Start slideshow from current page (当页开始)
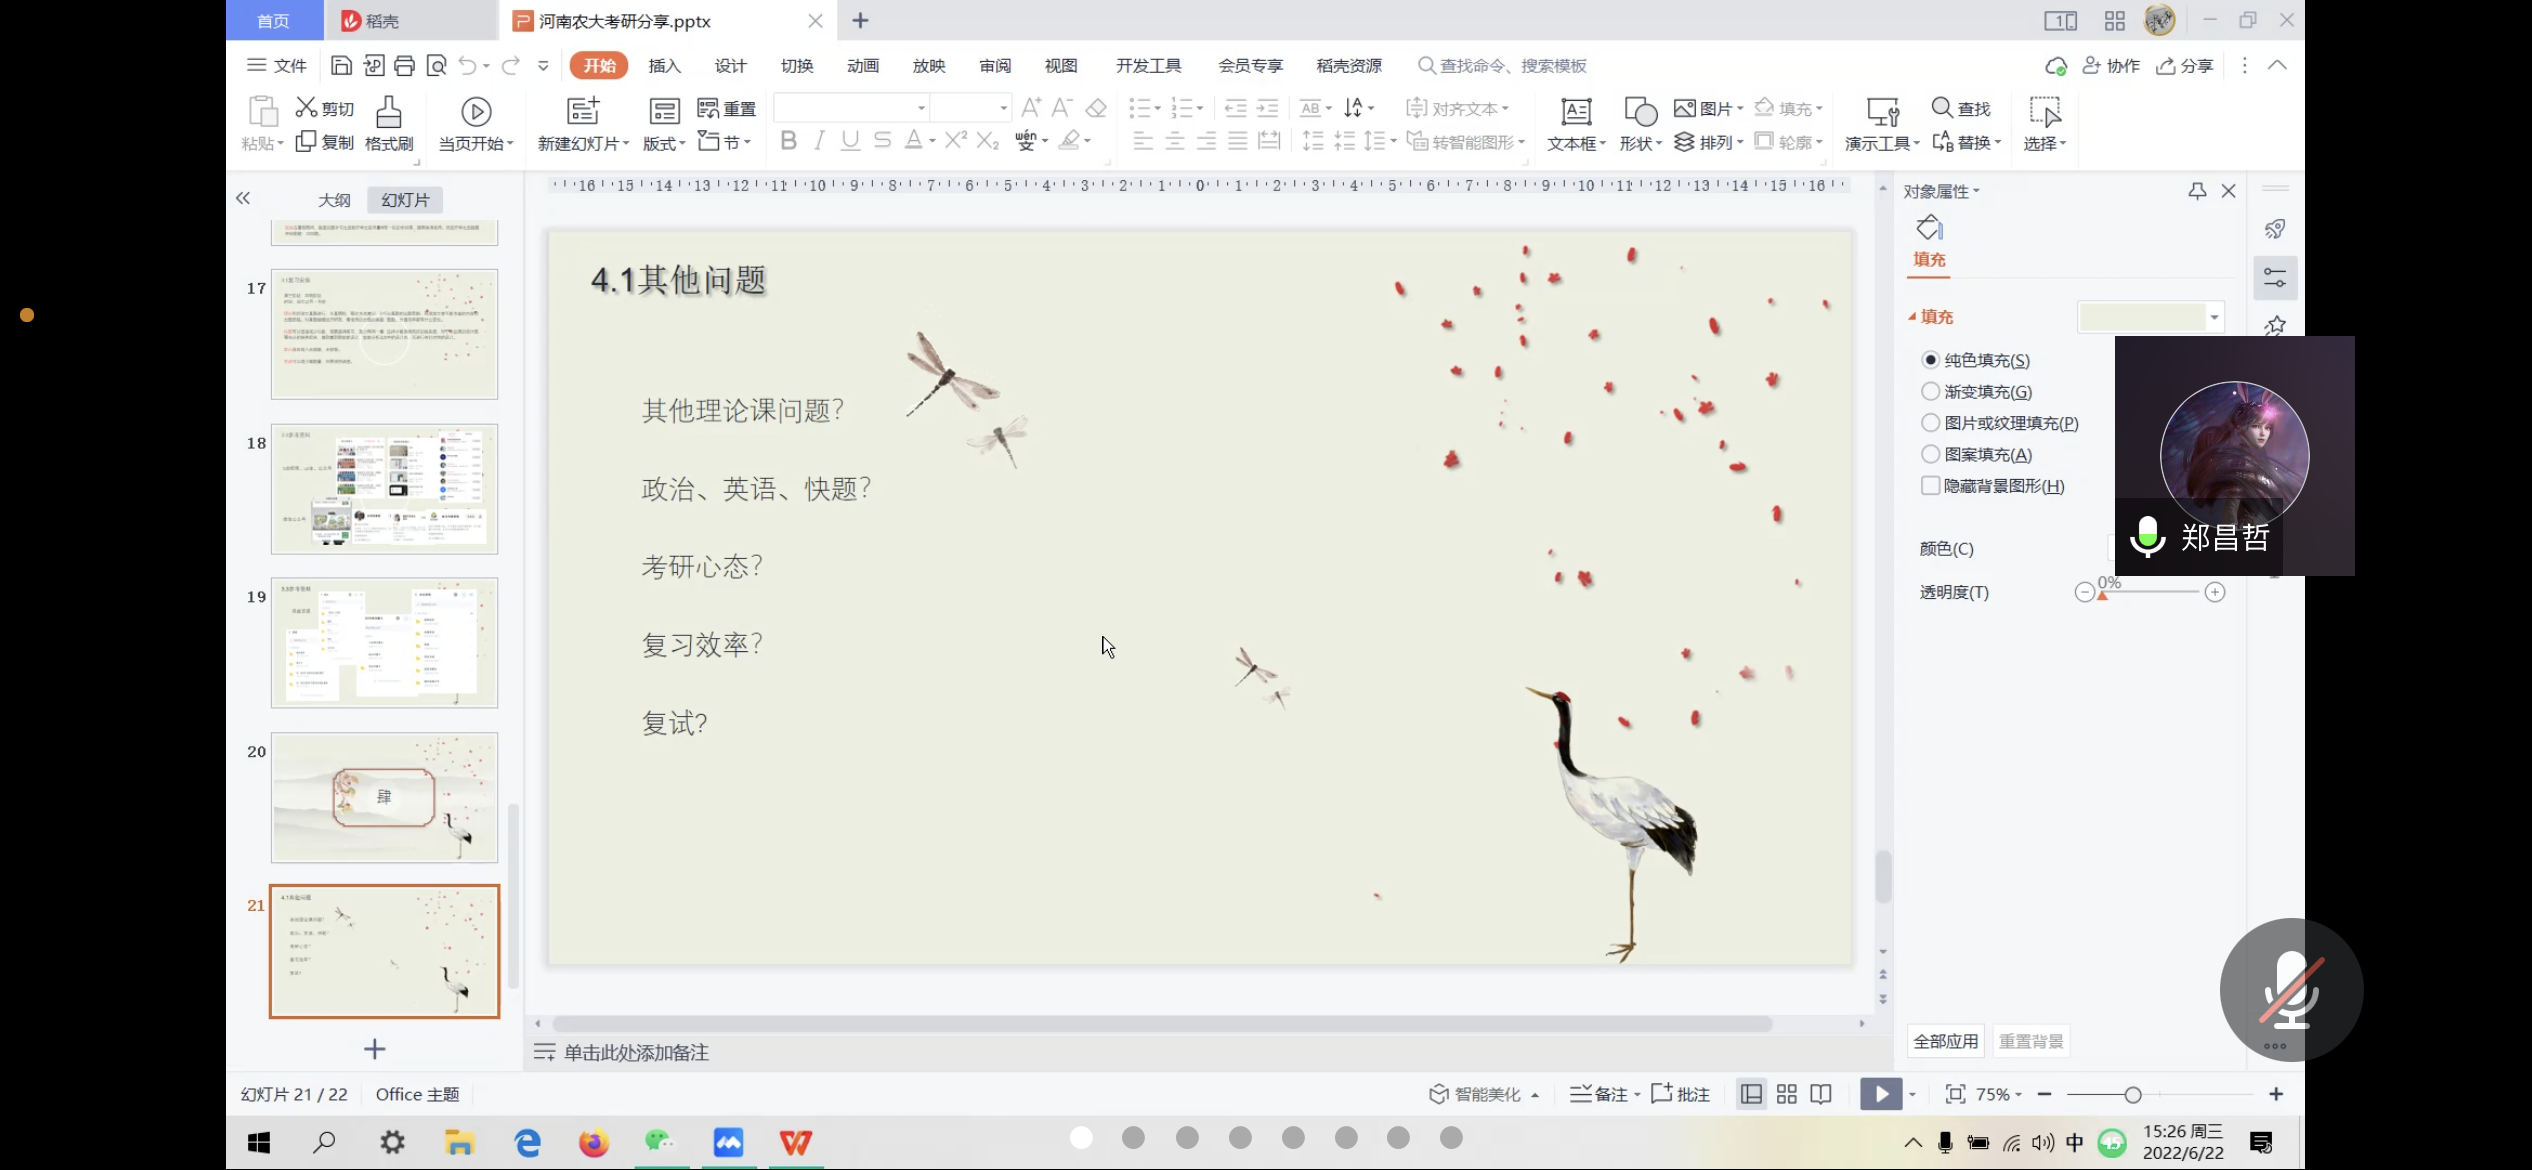This screenshot has width=2532, height=1170. point(476,124)
